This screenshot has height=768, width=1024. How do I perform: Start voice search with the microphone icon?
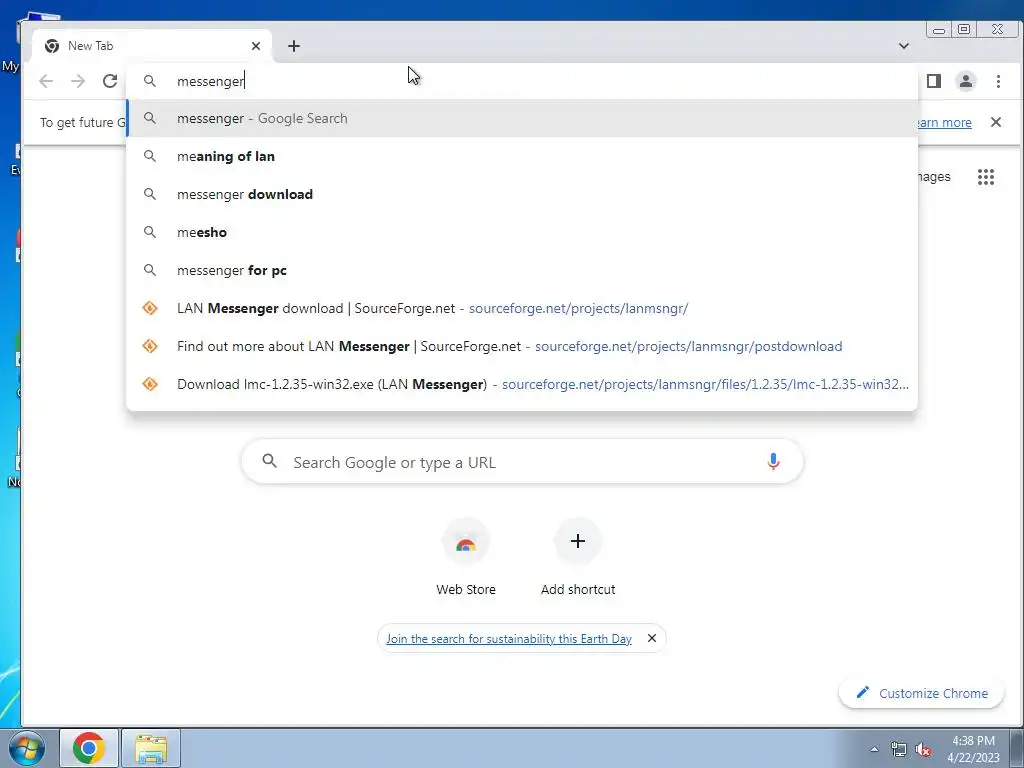click(773, 462)
